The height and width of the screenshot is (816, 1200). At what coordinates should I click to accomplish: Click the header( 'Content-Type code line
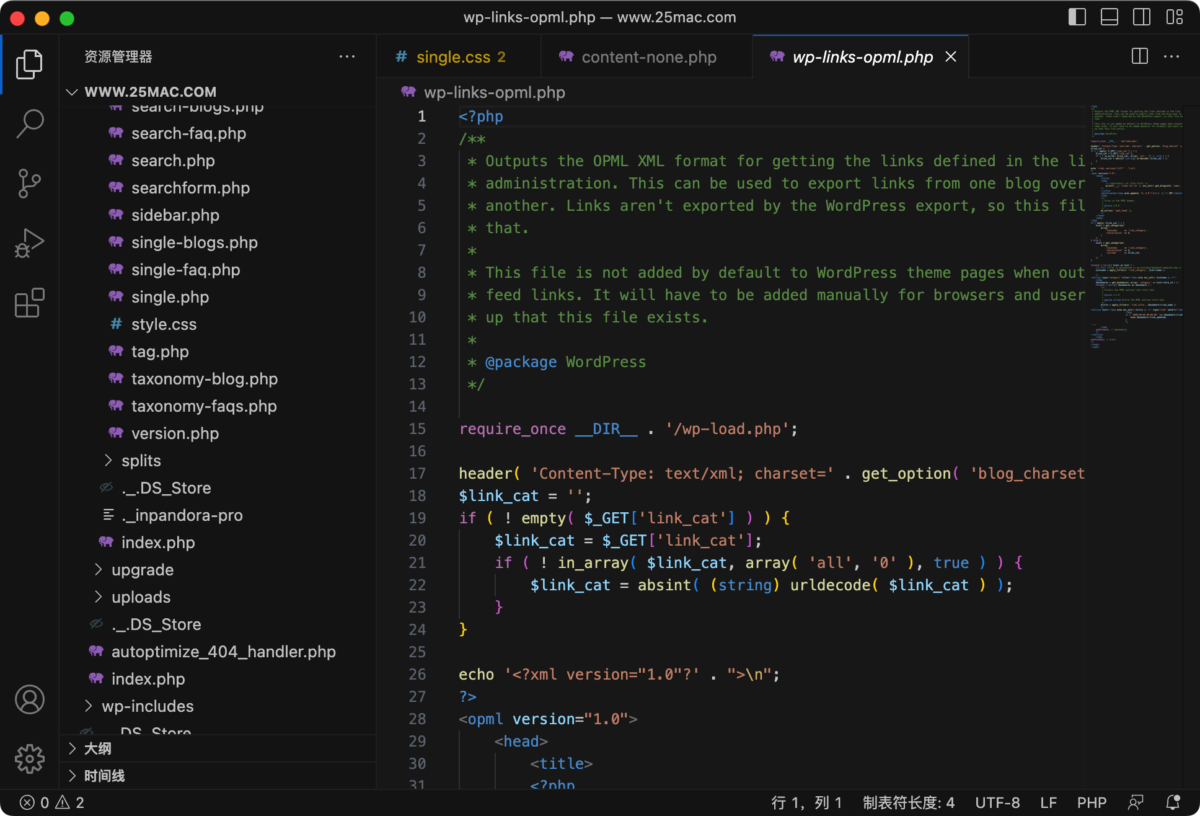(x=771, y=474)
